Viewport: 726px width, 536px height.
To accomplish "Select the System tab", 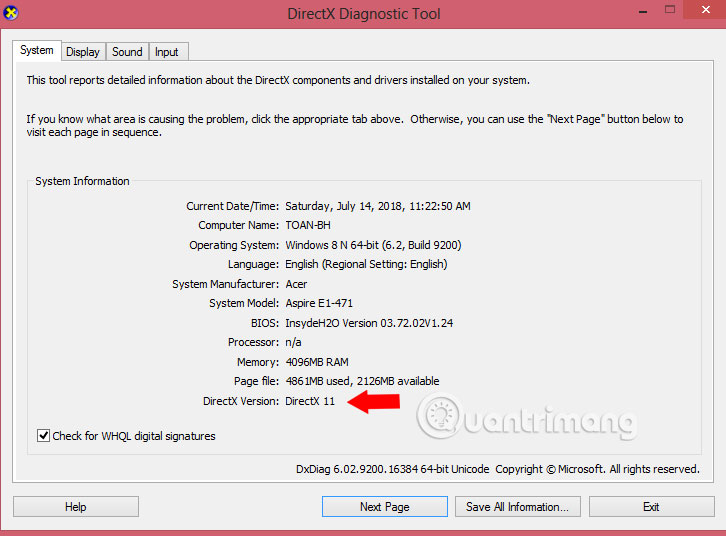I will click(x=37, y=50).
